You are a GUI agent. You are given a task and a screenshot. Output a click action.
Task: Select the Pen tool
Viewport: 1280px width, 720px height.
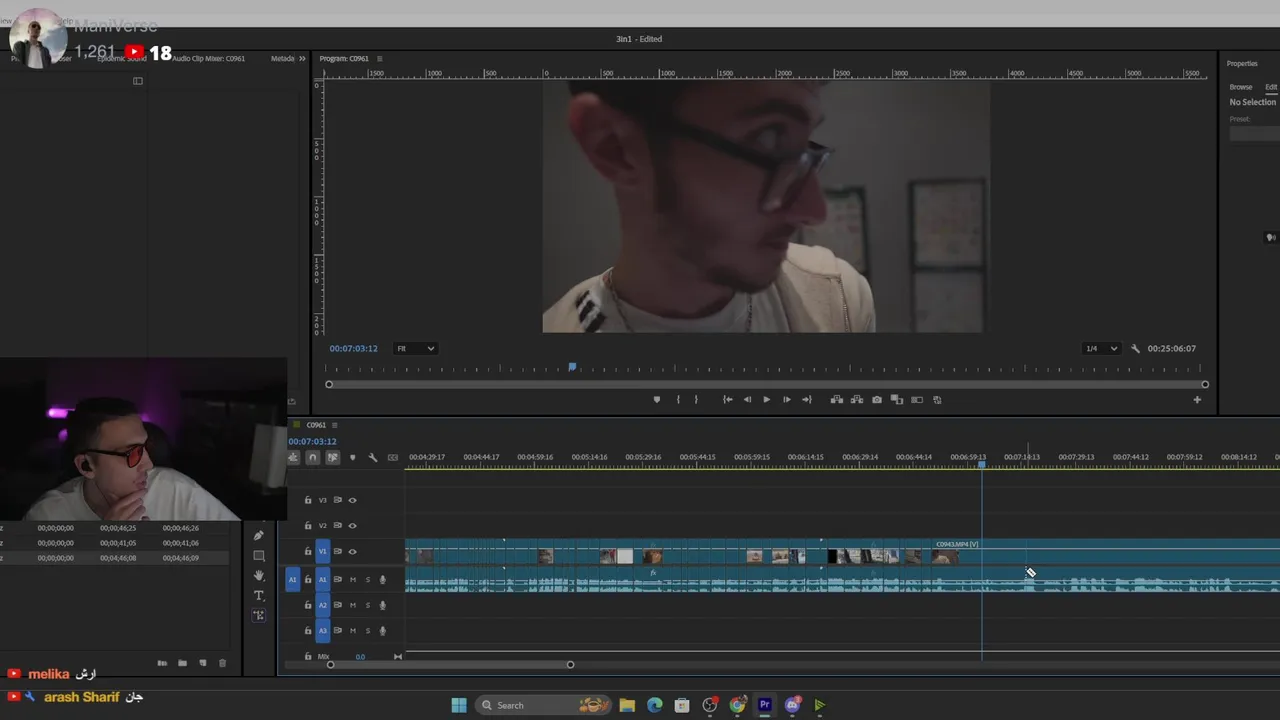(x=259, y=536)
